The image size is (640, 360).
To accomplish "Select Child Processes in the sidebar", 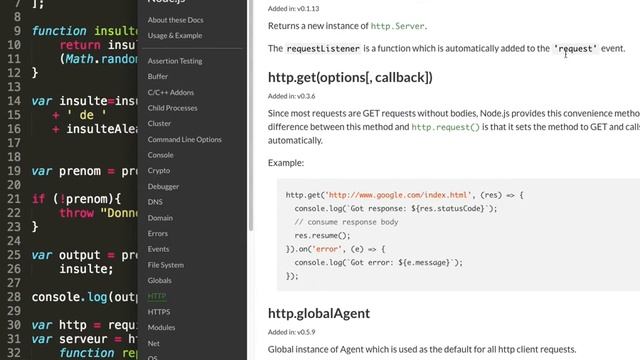I will click(x=172, y=108).
